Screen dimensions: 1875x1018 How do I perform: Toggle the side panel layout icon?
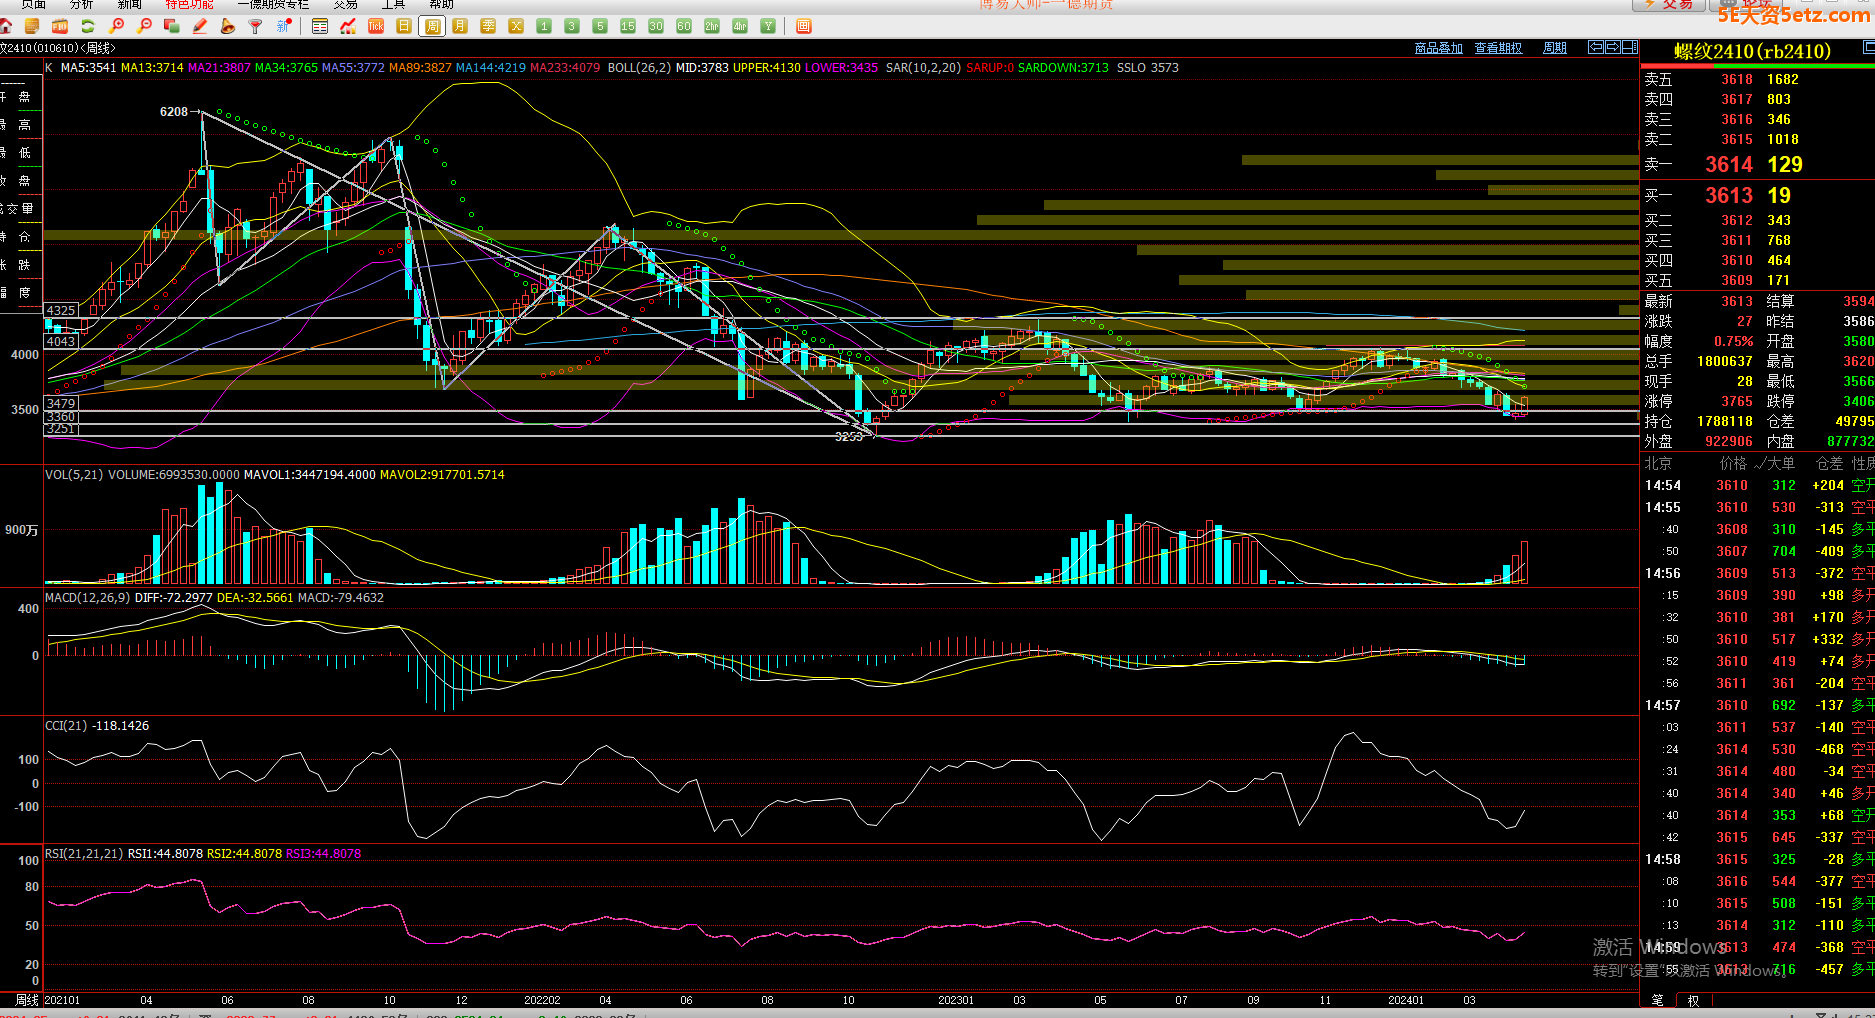point(1629,47)
